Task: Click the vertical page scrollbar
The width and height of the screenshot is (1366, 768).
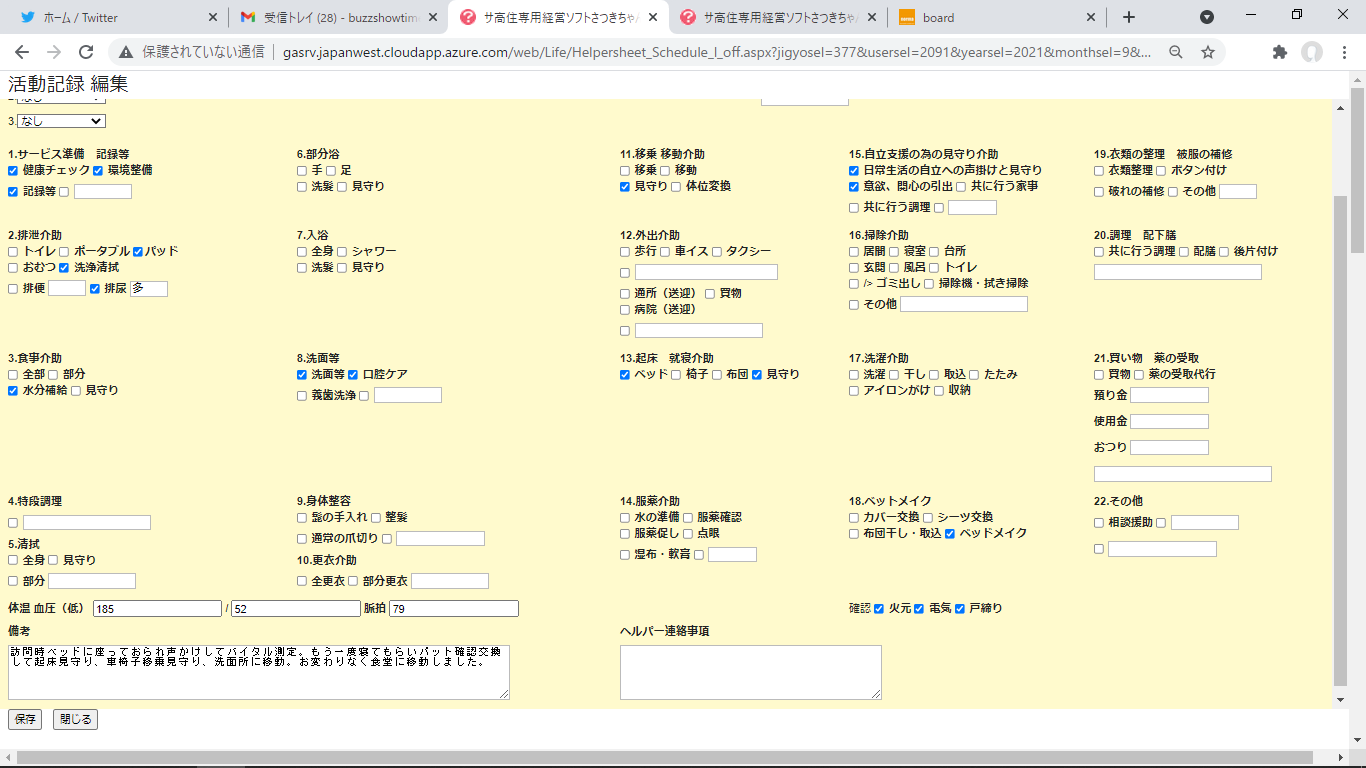Action: [1357, 400]
